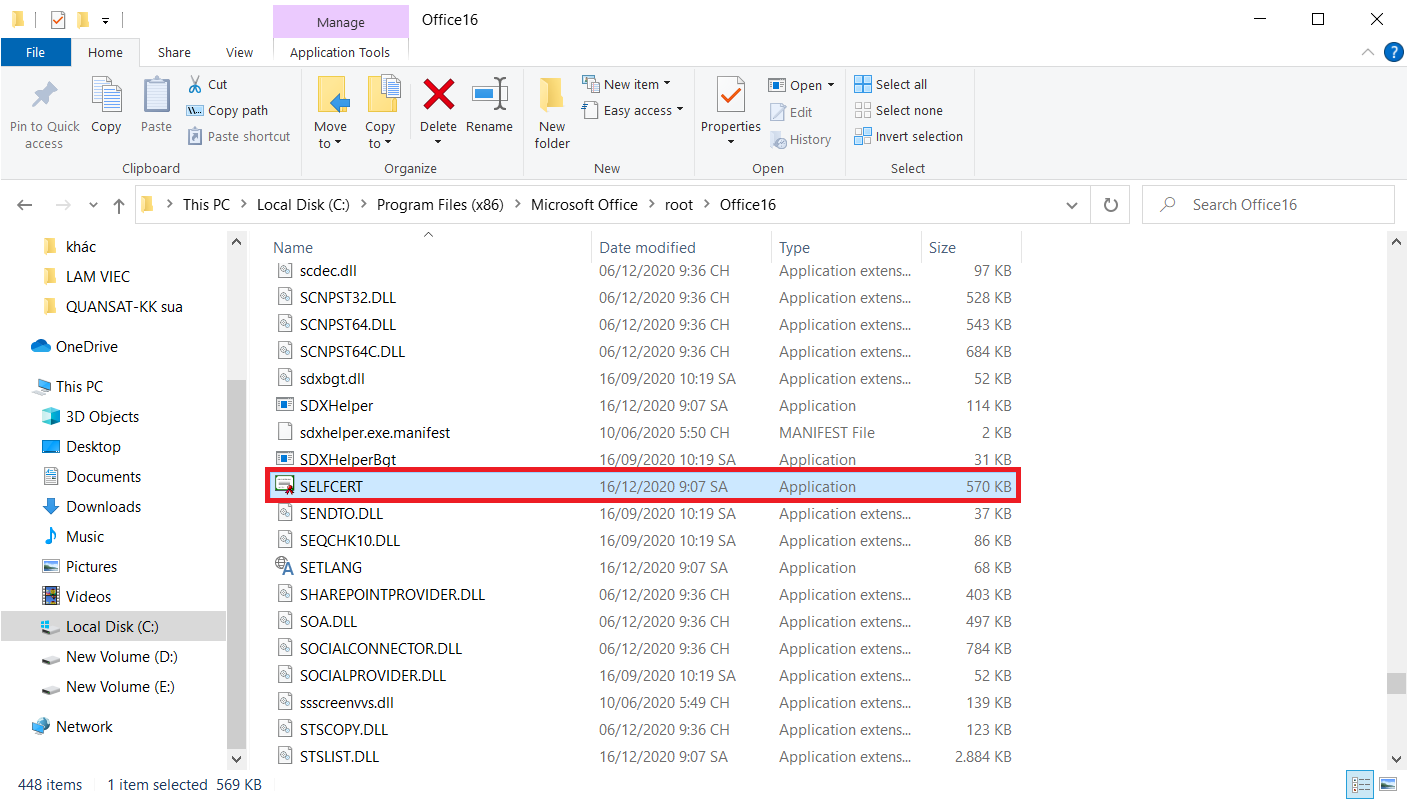This screenshot has height=800, width=1408.
Task: Click the Copy icon in Clipboard group
Action: pyautogui.click(x=106, y=96)
